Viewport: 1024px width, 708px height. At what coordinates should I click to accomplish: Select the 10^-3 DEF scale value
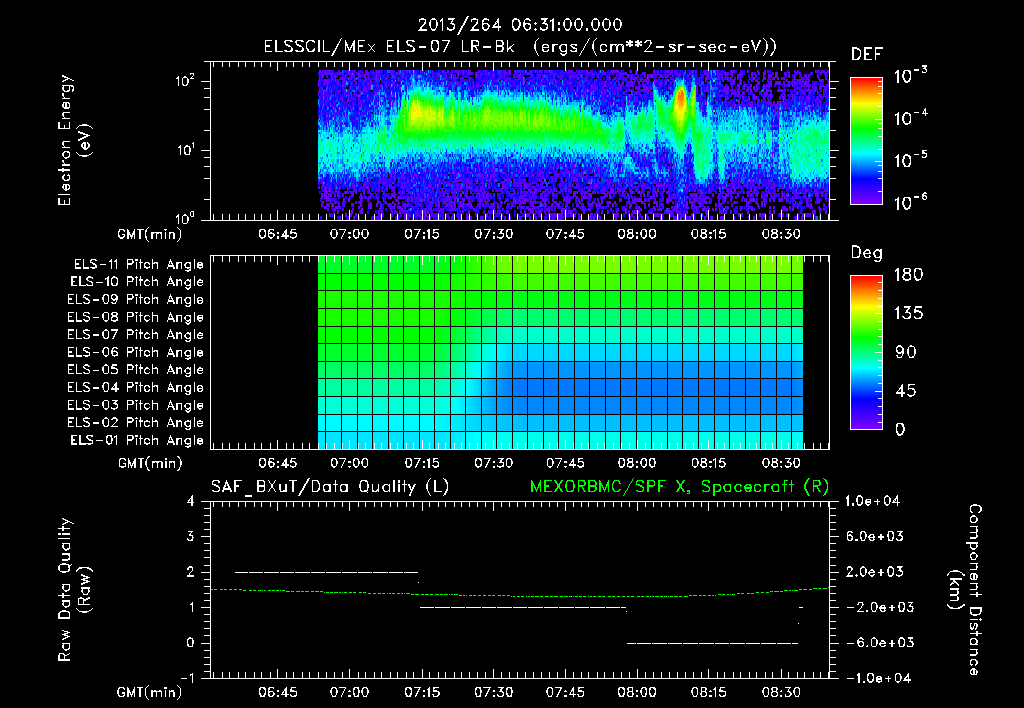(x=910, y=76)
